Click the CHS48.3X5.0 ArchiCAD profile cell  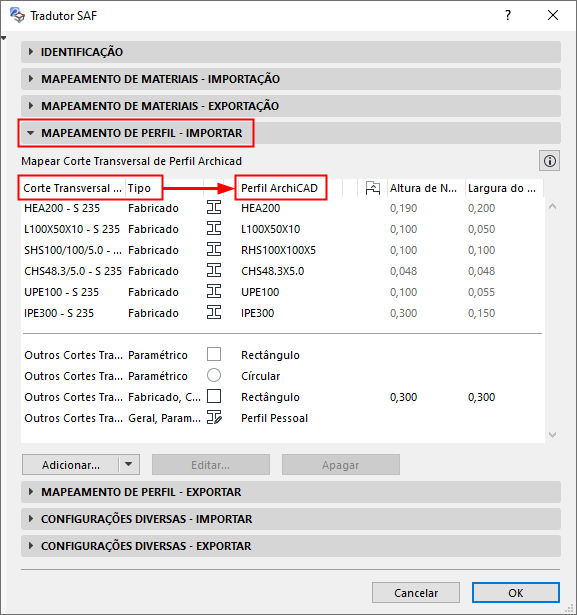pos(272,271)
